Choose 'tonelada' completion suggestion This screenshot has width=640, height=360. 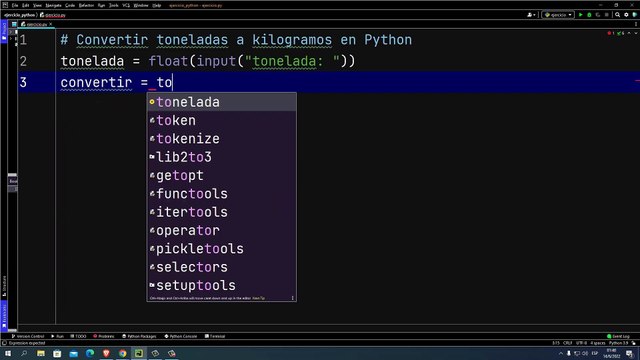[222, 102]
